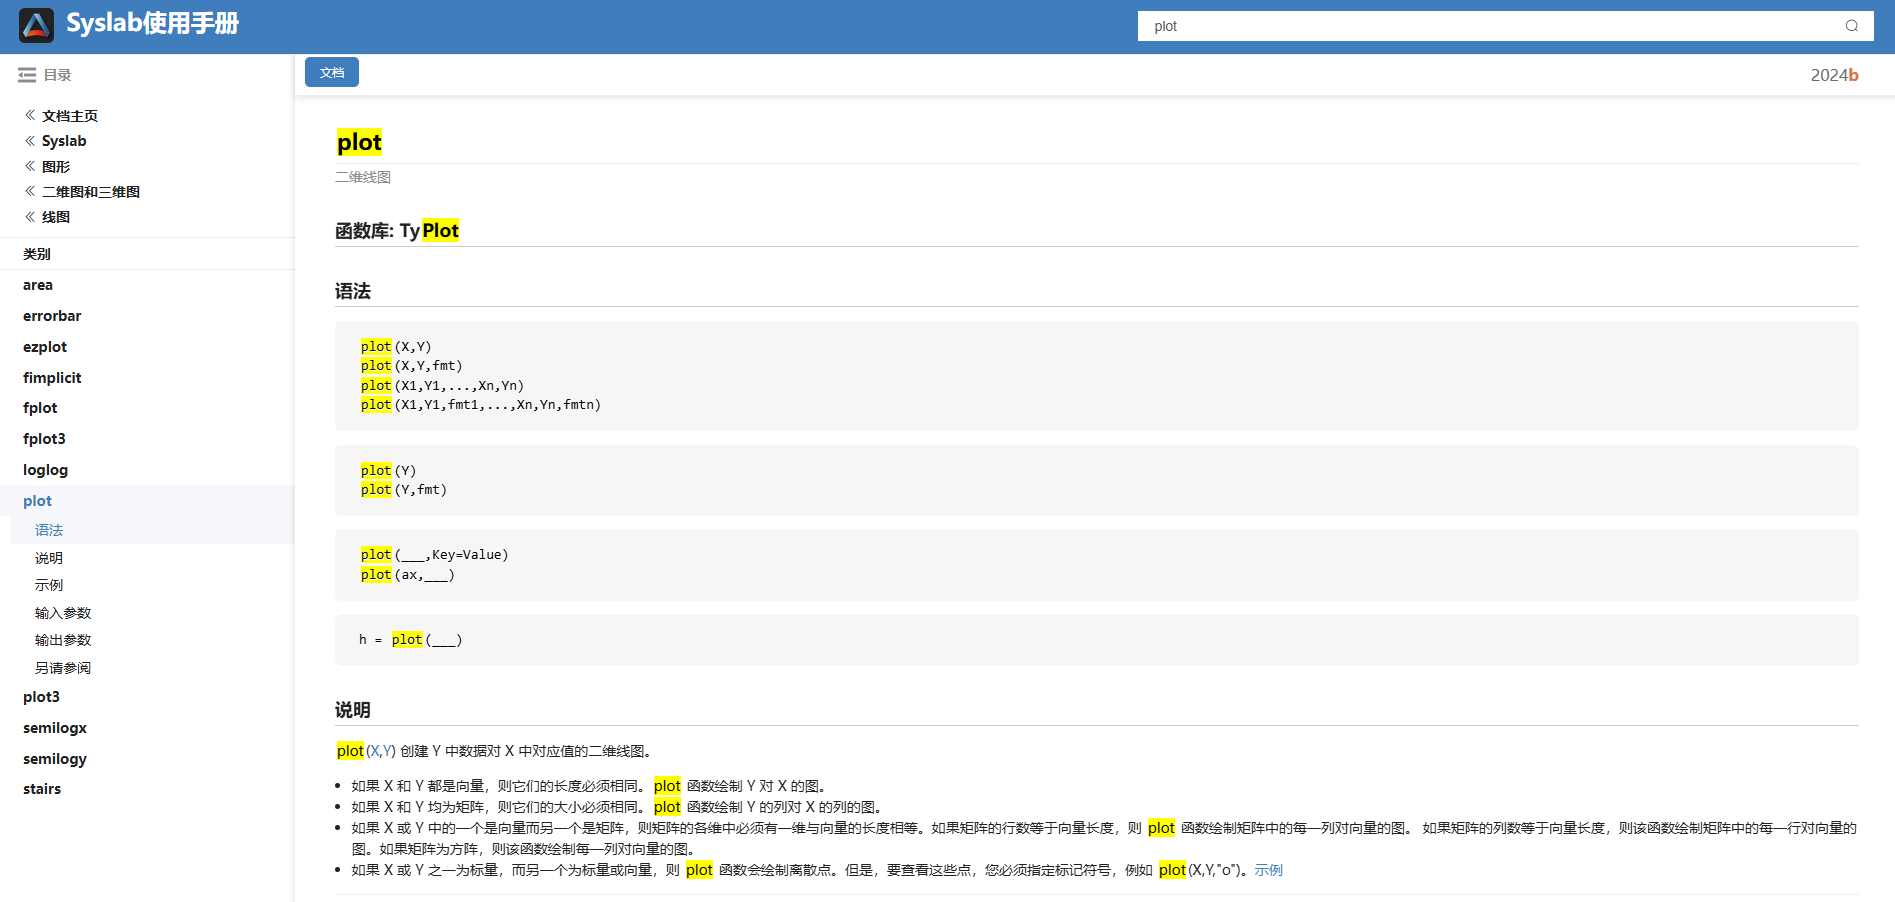Click the search magnifier icon
The width and height of the screenshot is (1895, 902).
coord(1851,26)
